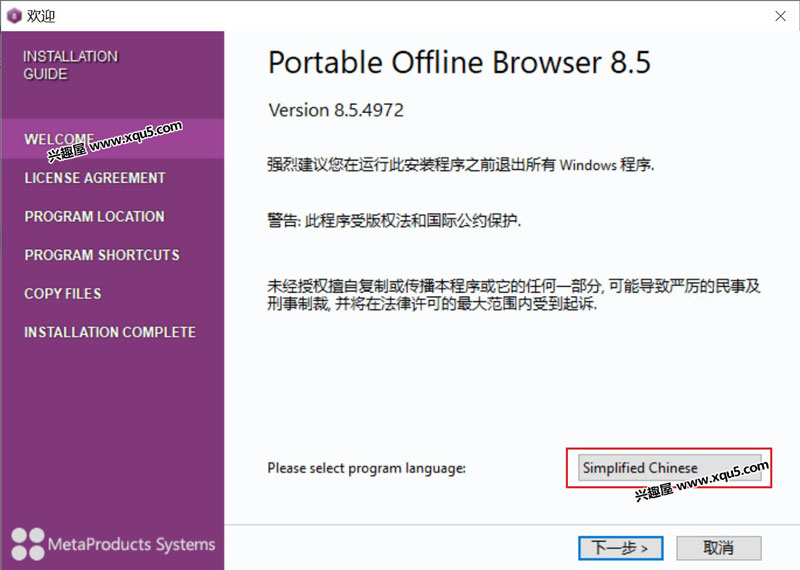Click the 欢迎 window title text
Viewport: 800px width, 570px height.
pos(41,16)
